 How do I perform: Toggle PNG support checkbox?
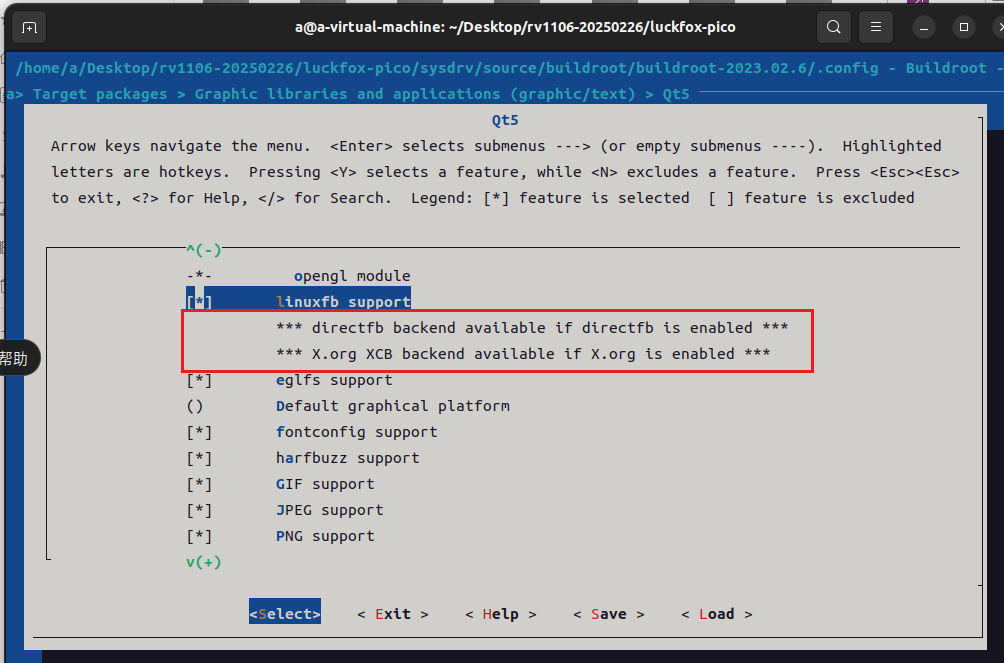[x=199, y=536]
